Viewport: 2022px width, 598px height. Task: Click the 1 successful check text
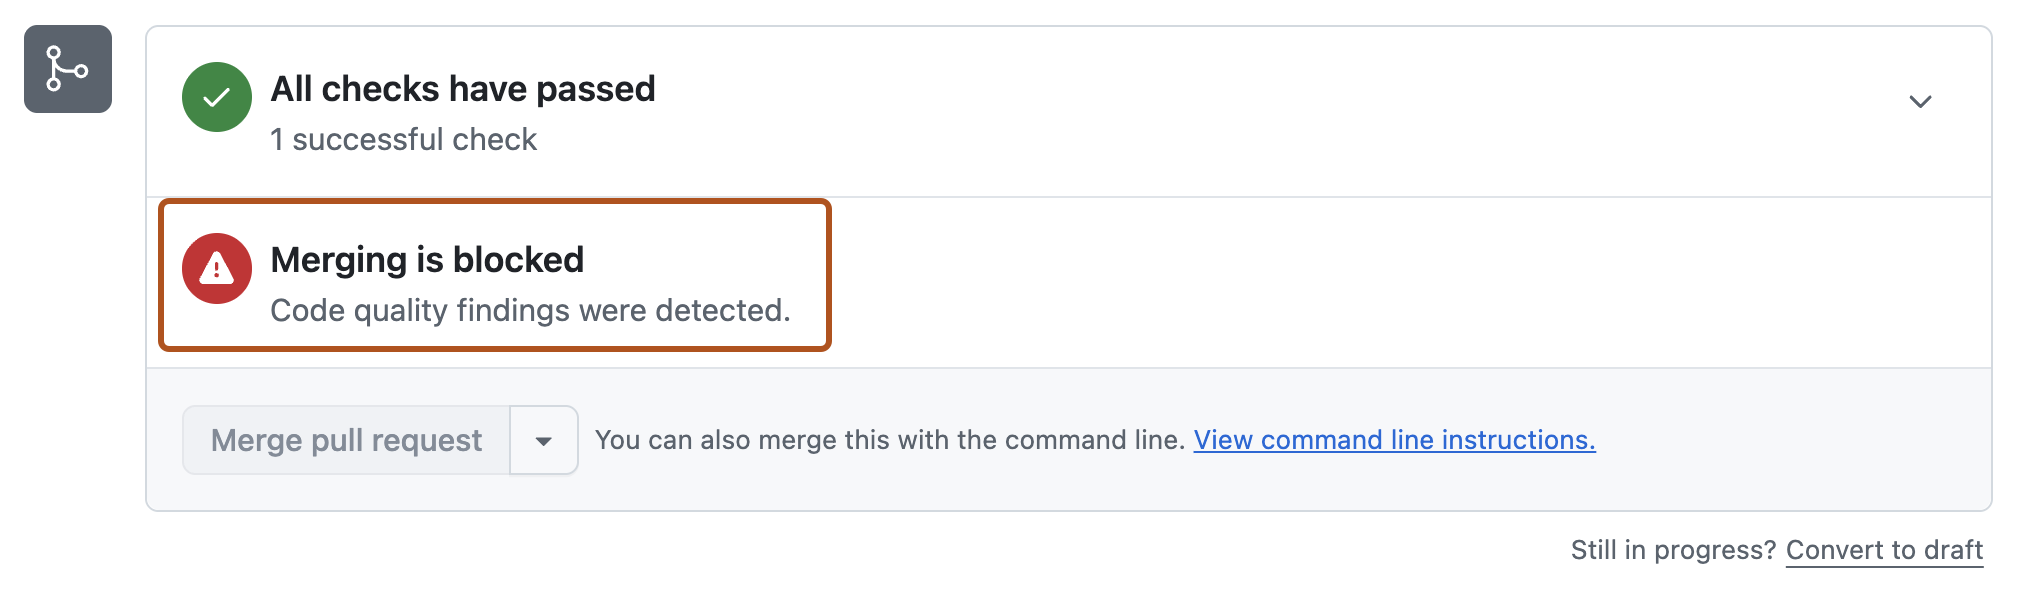[x=403, y=139]
